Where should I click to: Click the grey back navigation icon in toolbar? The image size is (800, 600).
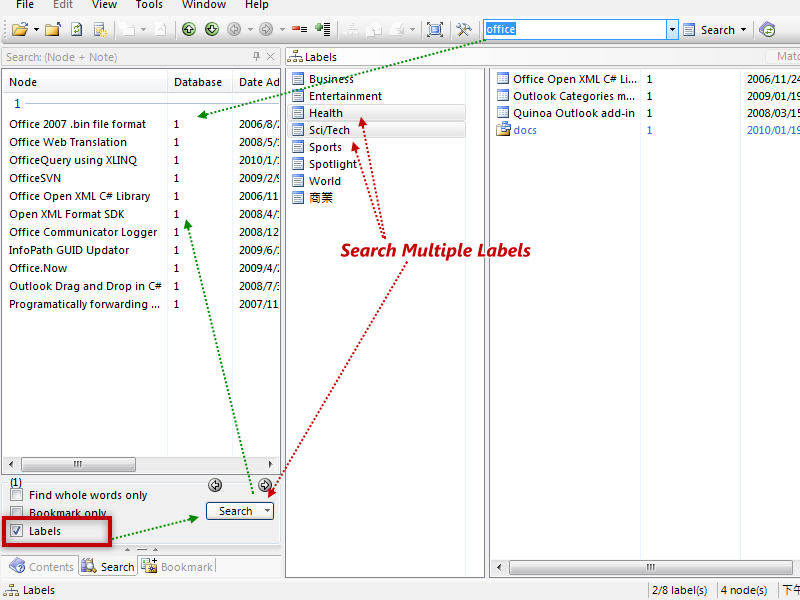[234, 30]
